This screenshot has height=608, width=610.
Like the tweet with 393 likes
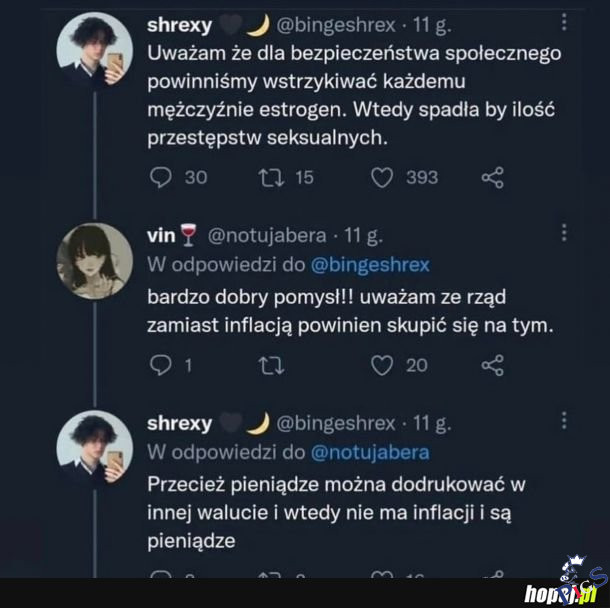point(382,177)
